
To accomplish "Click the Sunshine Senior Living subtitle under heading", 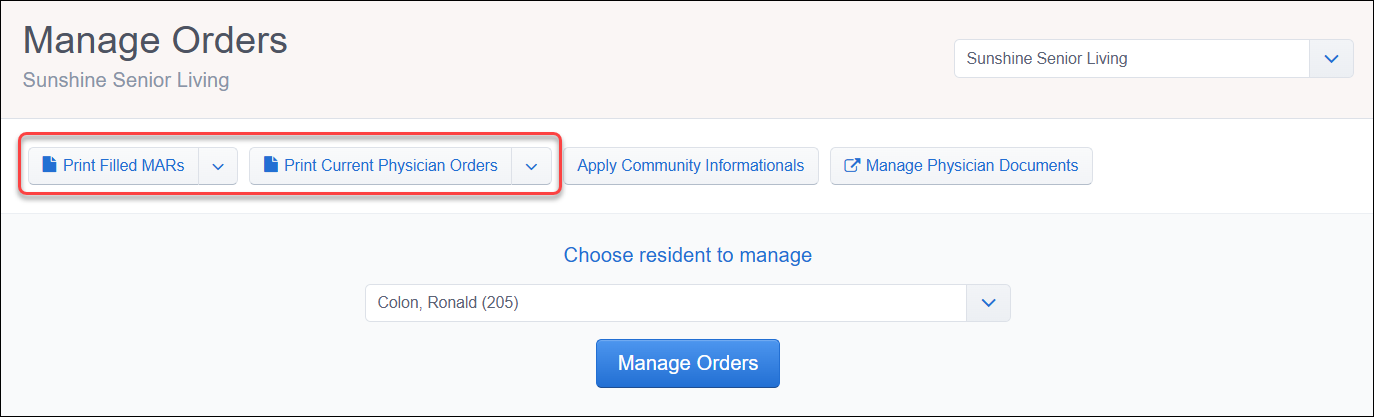I will 126,80.
